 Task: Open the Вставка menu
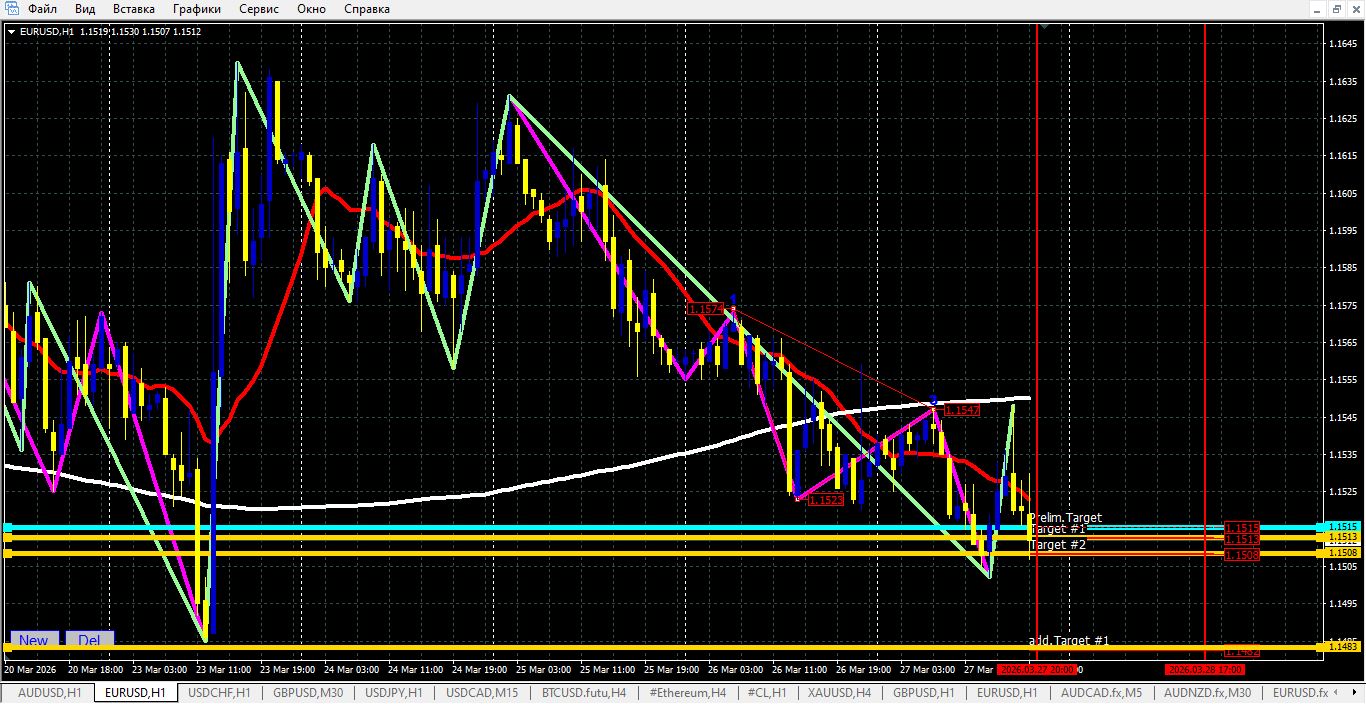pos(134,9)
